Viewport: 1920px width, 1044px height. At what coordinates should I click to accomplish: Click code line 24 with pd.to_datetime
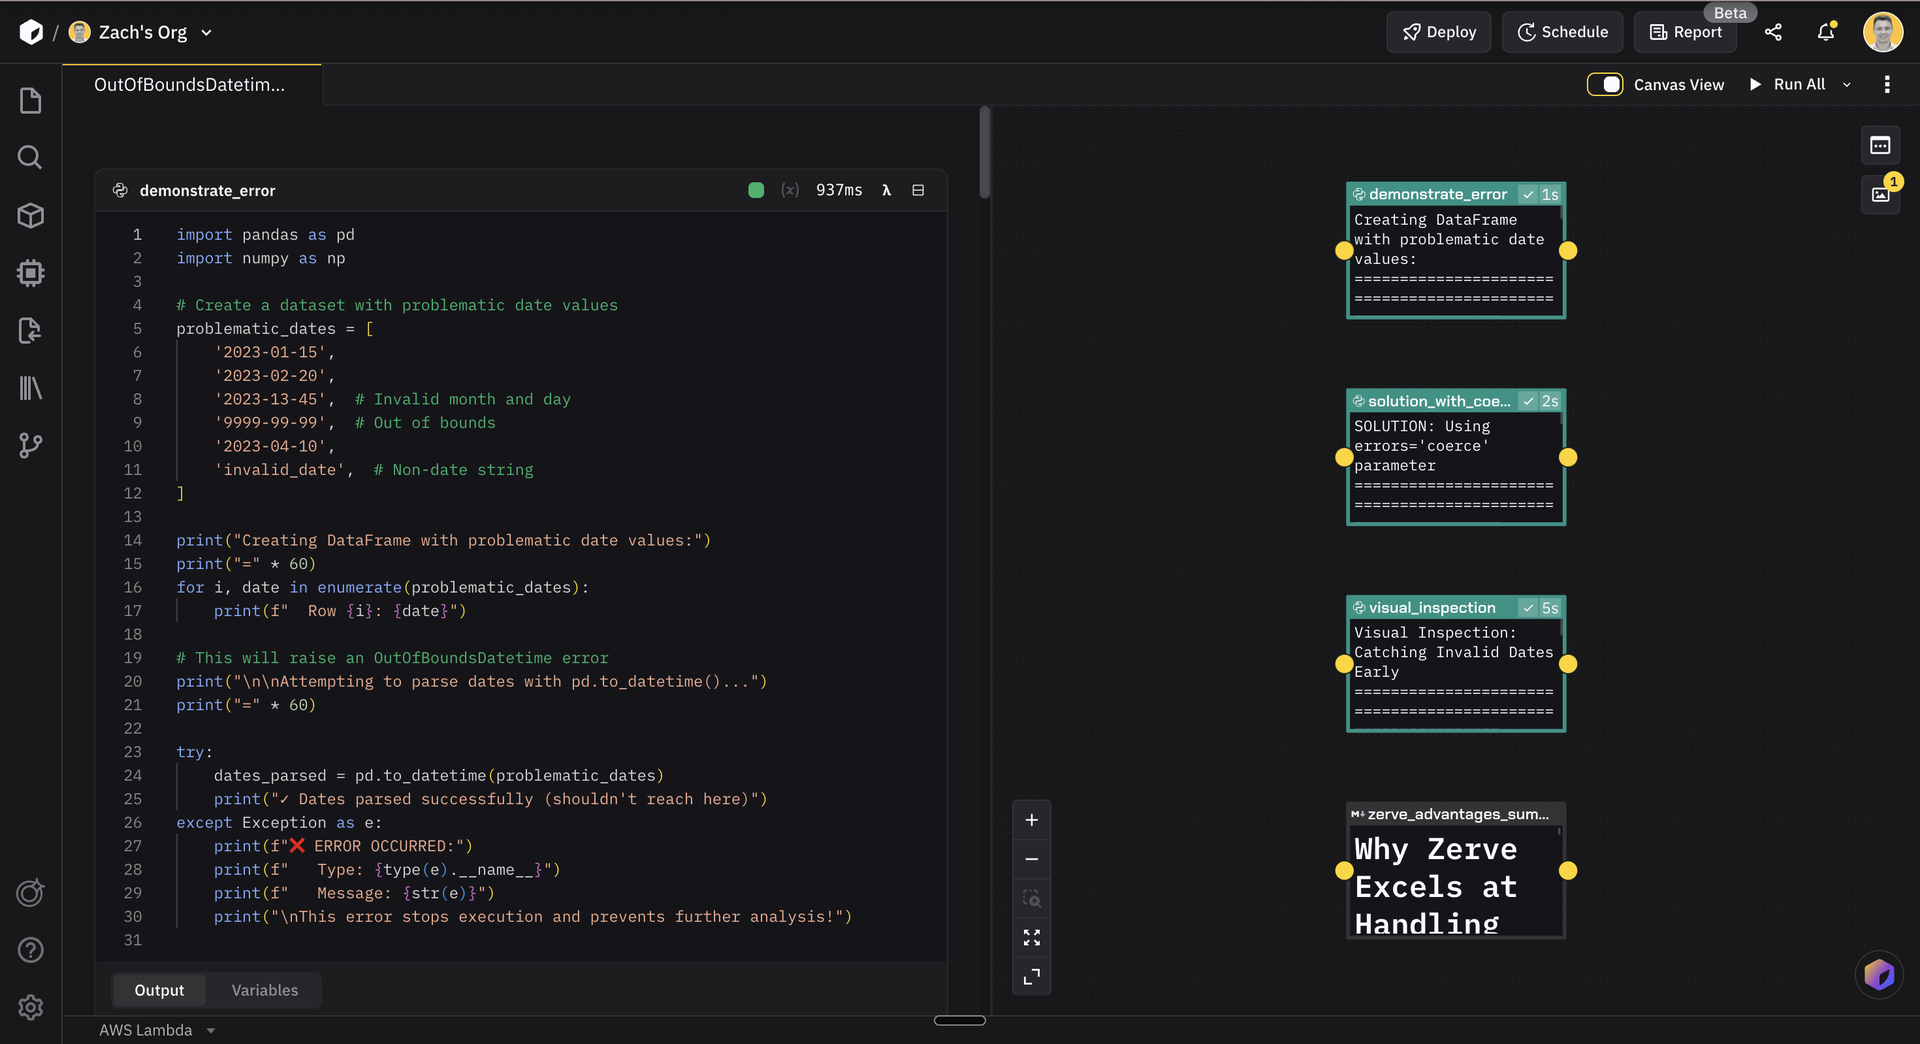click(x=438, y=775)
